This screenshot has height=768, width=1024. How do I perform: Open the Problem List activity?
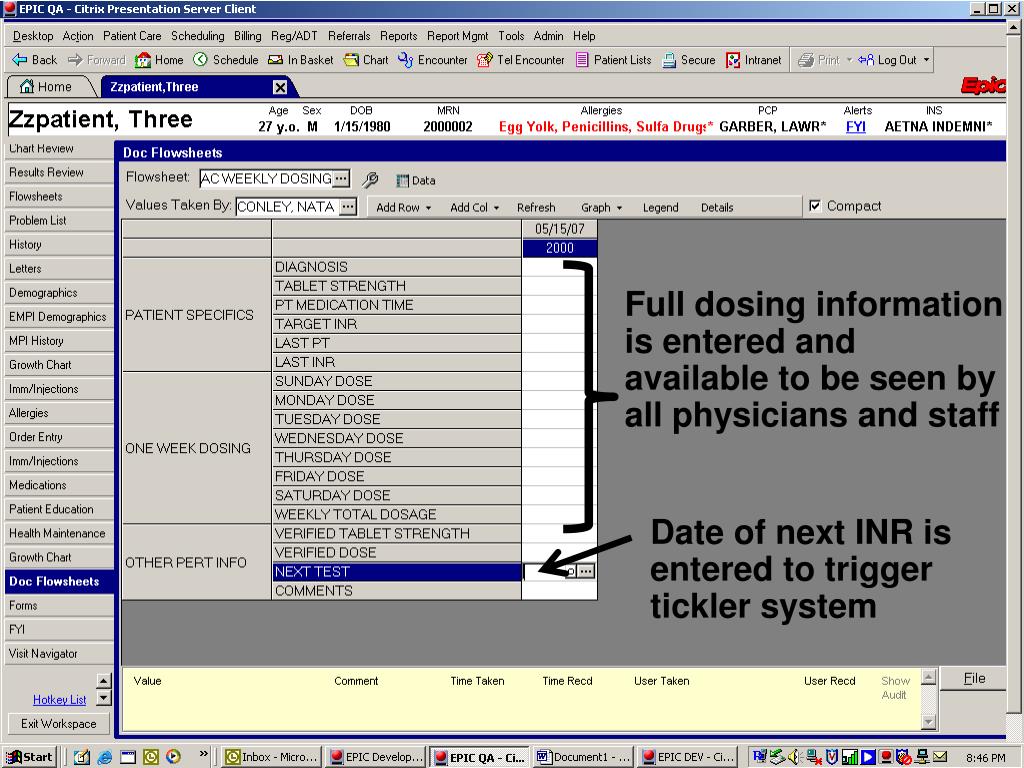pyautogui.click(x=59, y=221)
